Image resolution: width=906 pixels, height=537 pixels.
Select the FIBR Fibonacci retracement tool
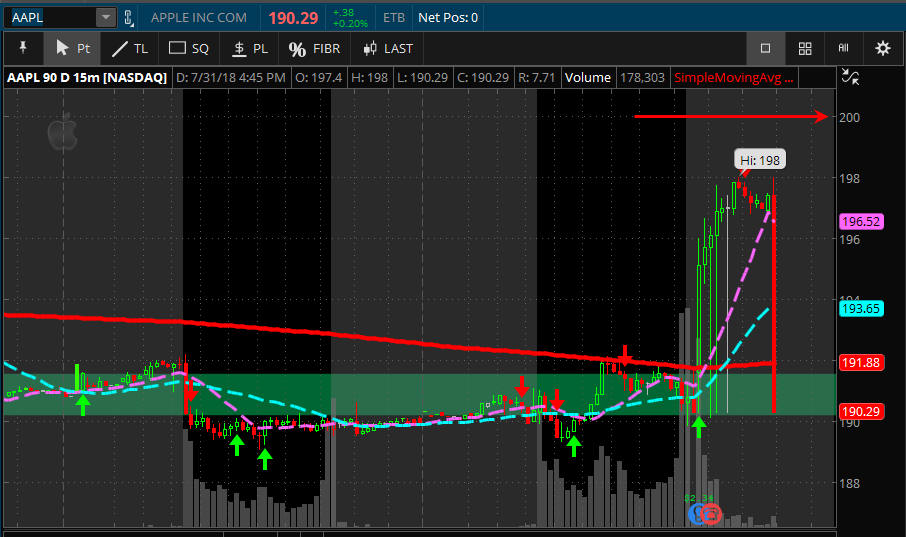(x=314, y=49)
